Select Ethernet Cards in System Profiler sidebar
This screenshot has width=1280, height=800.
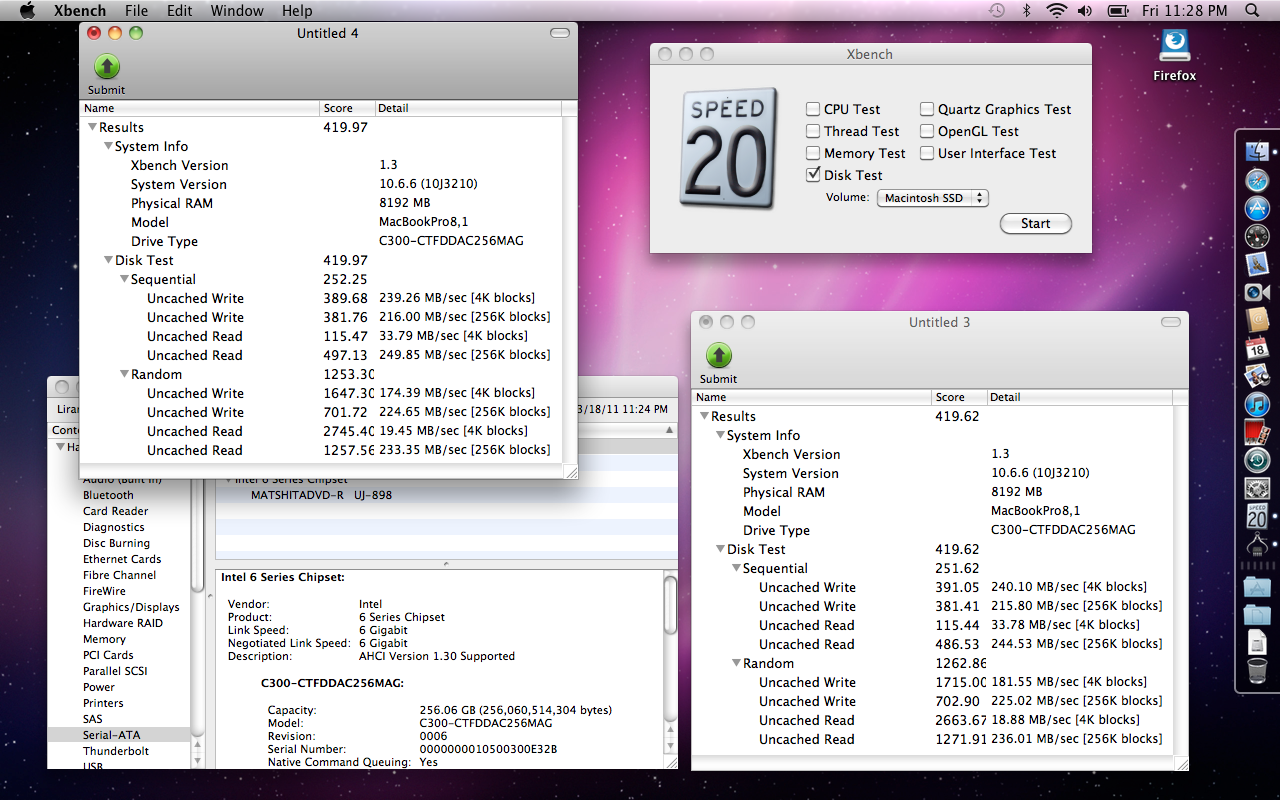[x=122, y=559]
